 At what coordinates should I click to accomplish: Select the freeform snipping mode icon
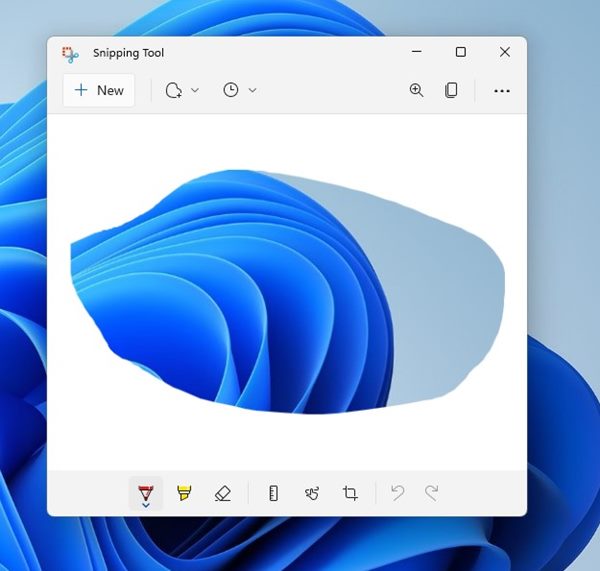click(x=174, y=90)
